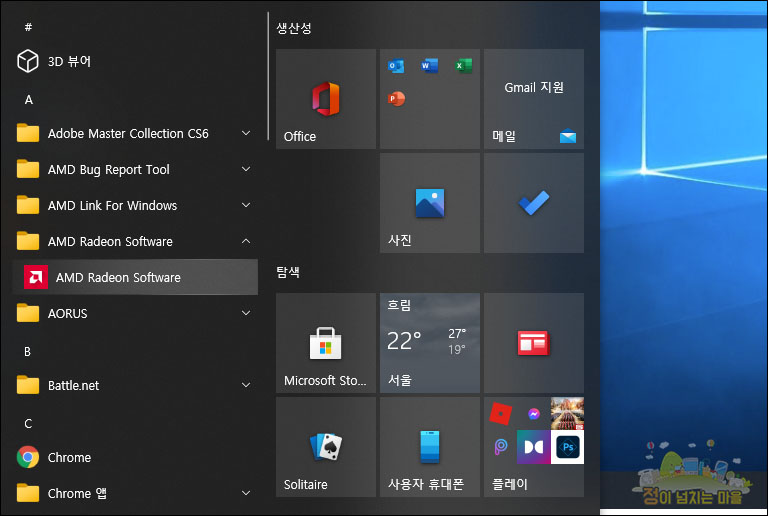Click the app list scrollbar
Screen dimensions: 768x516
click(x=268, y=76)
